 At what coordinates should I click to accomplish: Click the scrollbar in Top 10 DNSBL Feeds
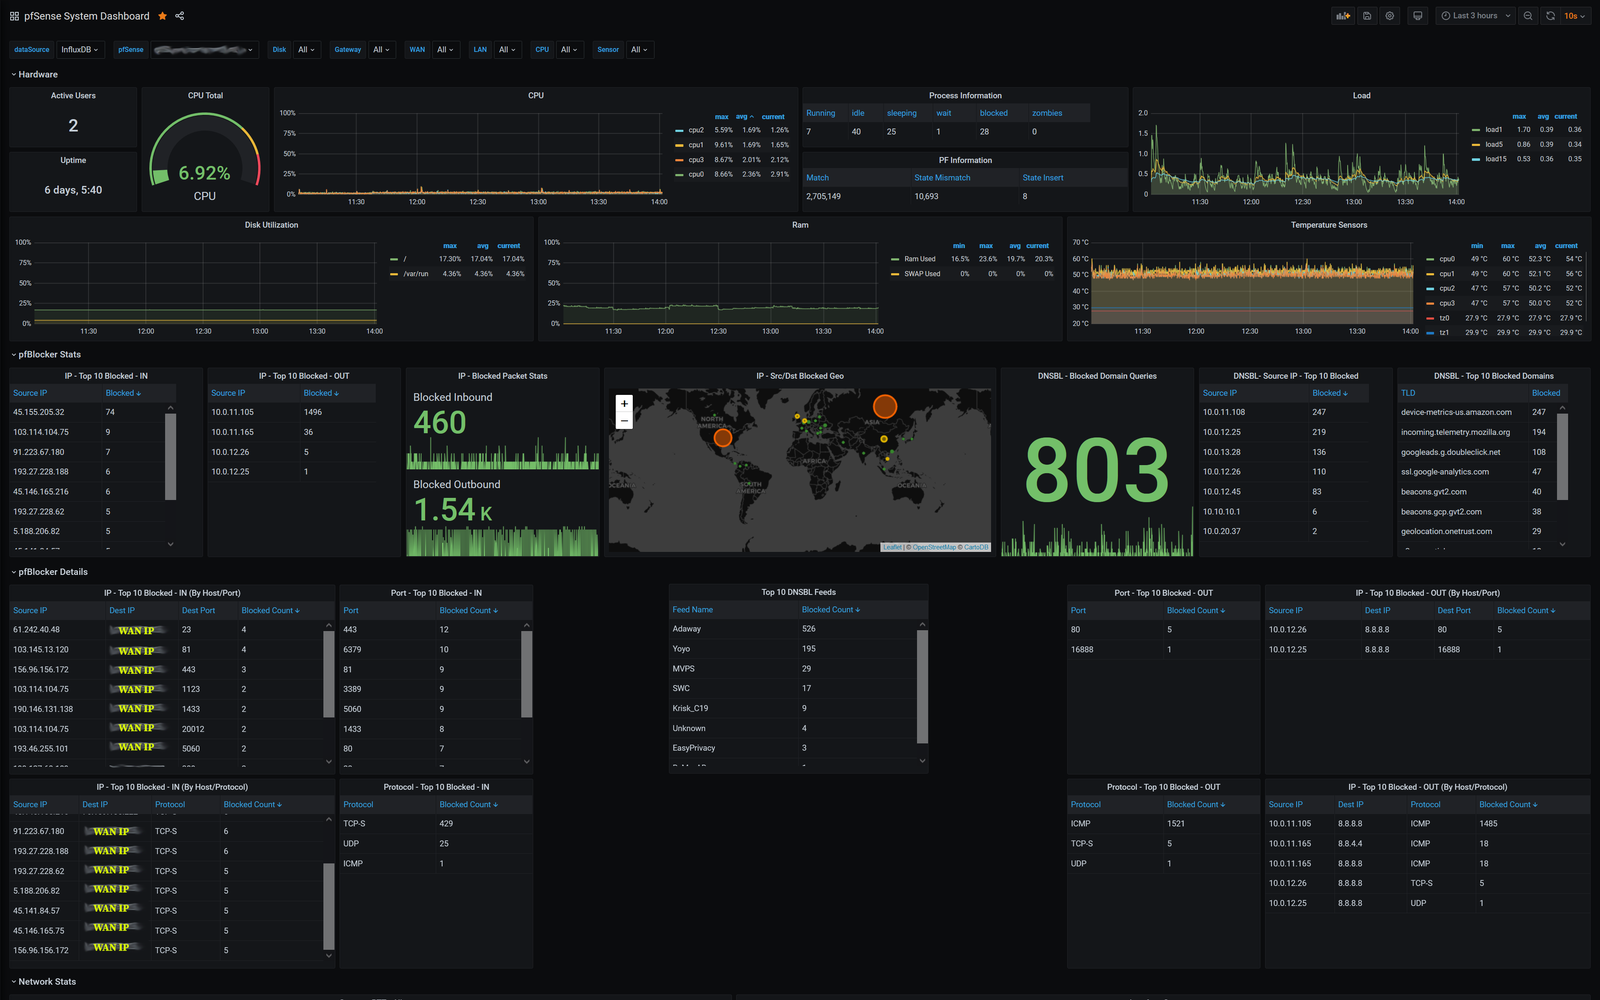(922, 687)
